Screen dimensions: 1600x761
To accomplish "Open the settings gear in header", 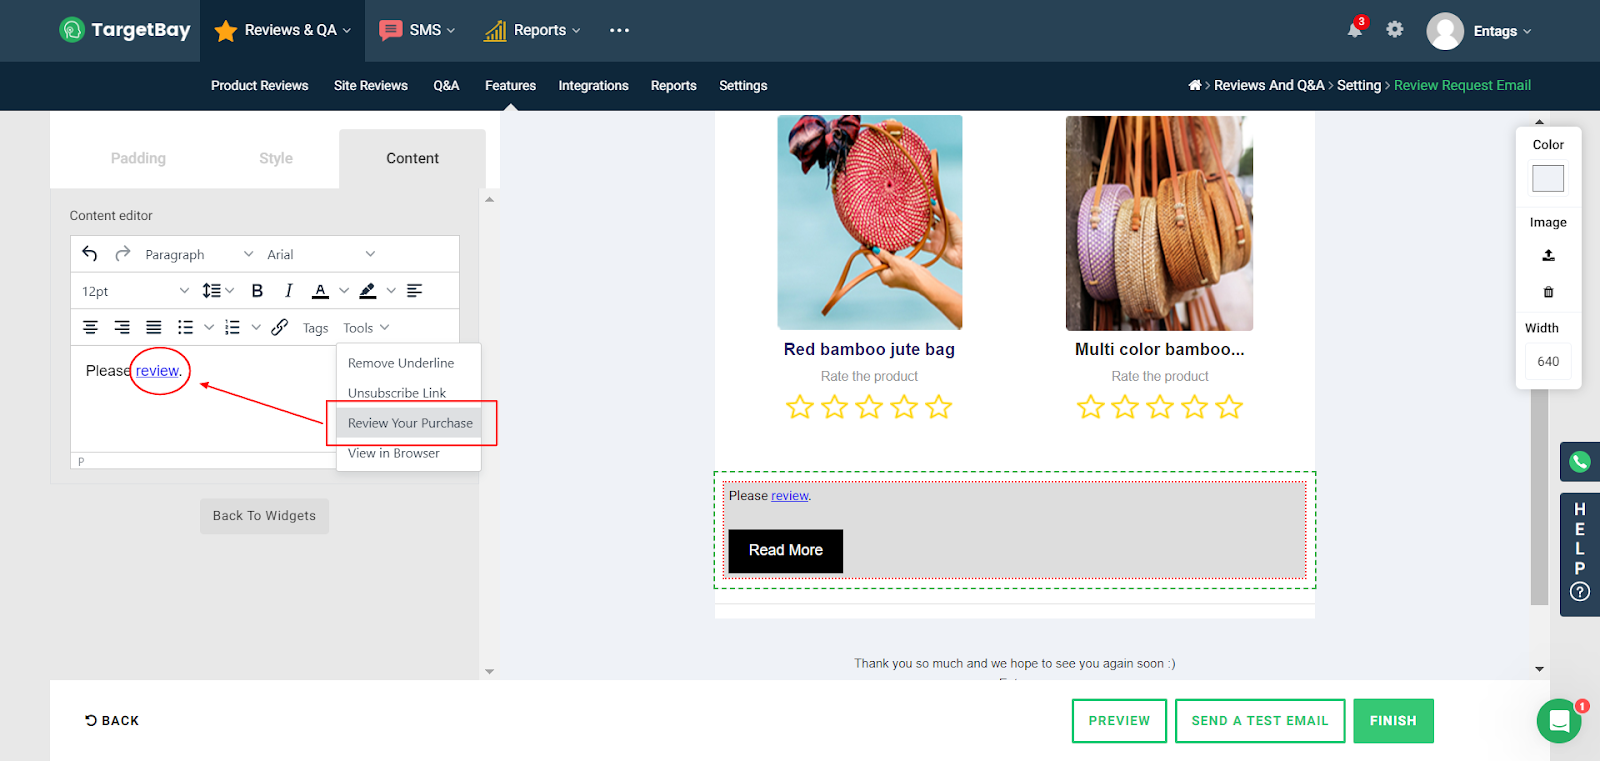I will tap(1395, 30).
